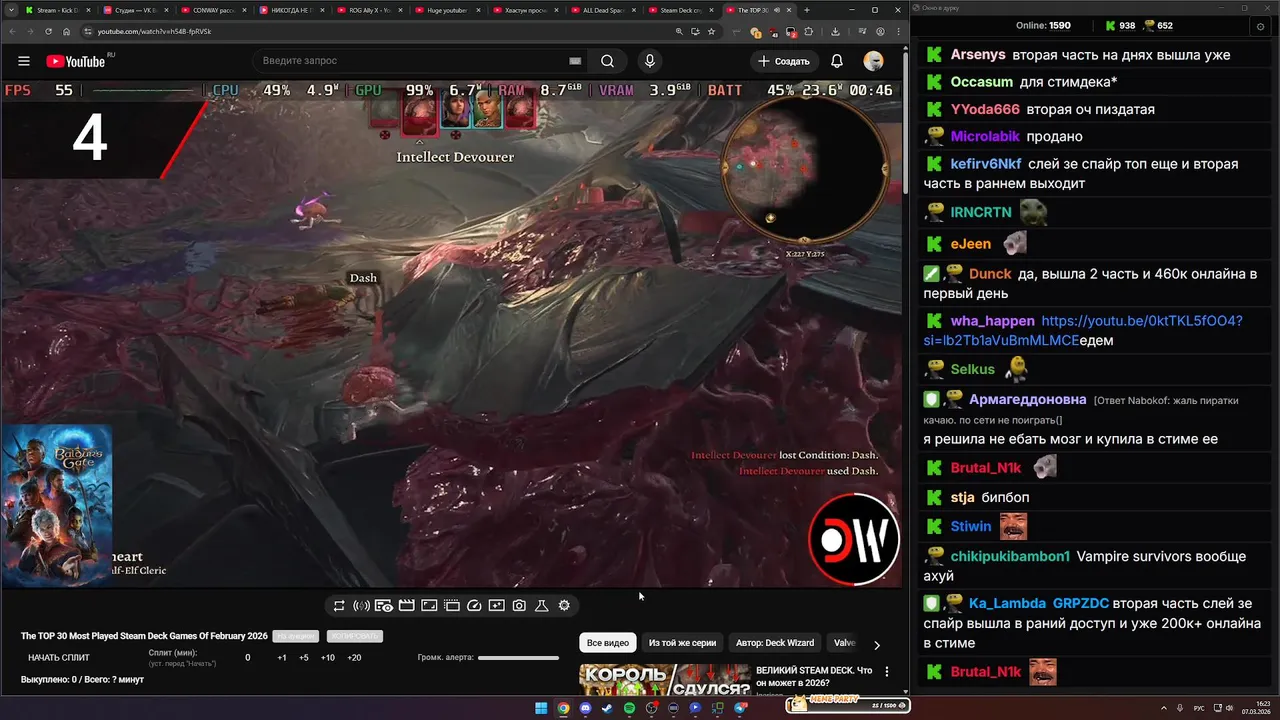Click the Chrome icon in the taskbar
Screen dimensions: 1280x720
tap(563, 708)
